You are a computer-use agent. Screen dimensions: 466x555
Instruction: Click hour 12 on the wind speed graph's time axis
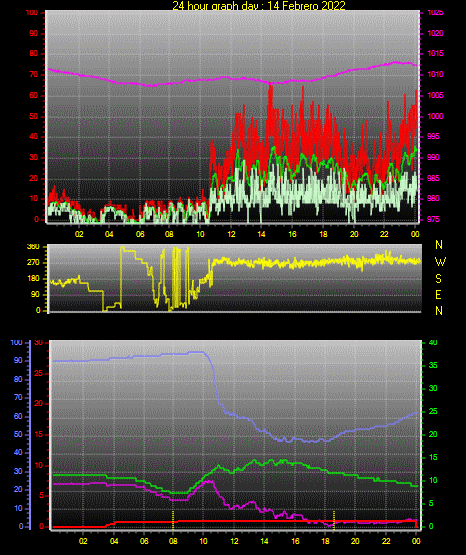click(231, 234)
